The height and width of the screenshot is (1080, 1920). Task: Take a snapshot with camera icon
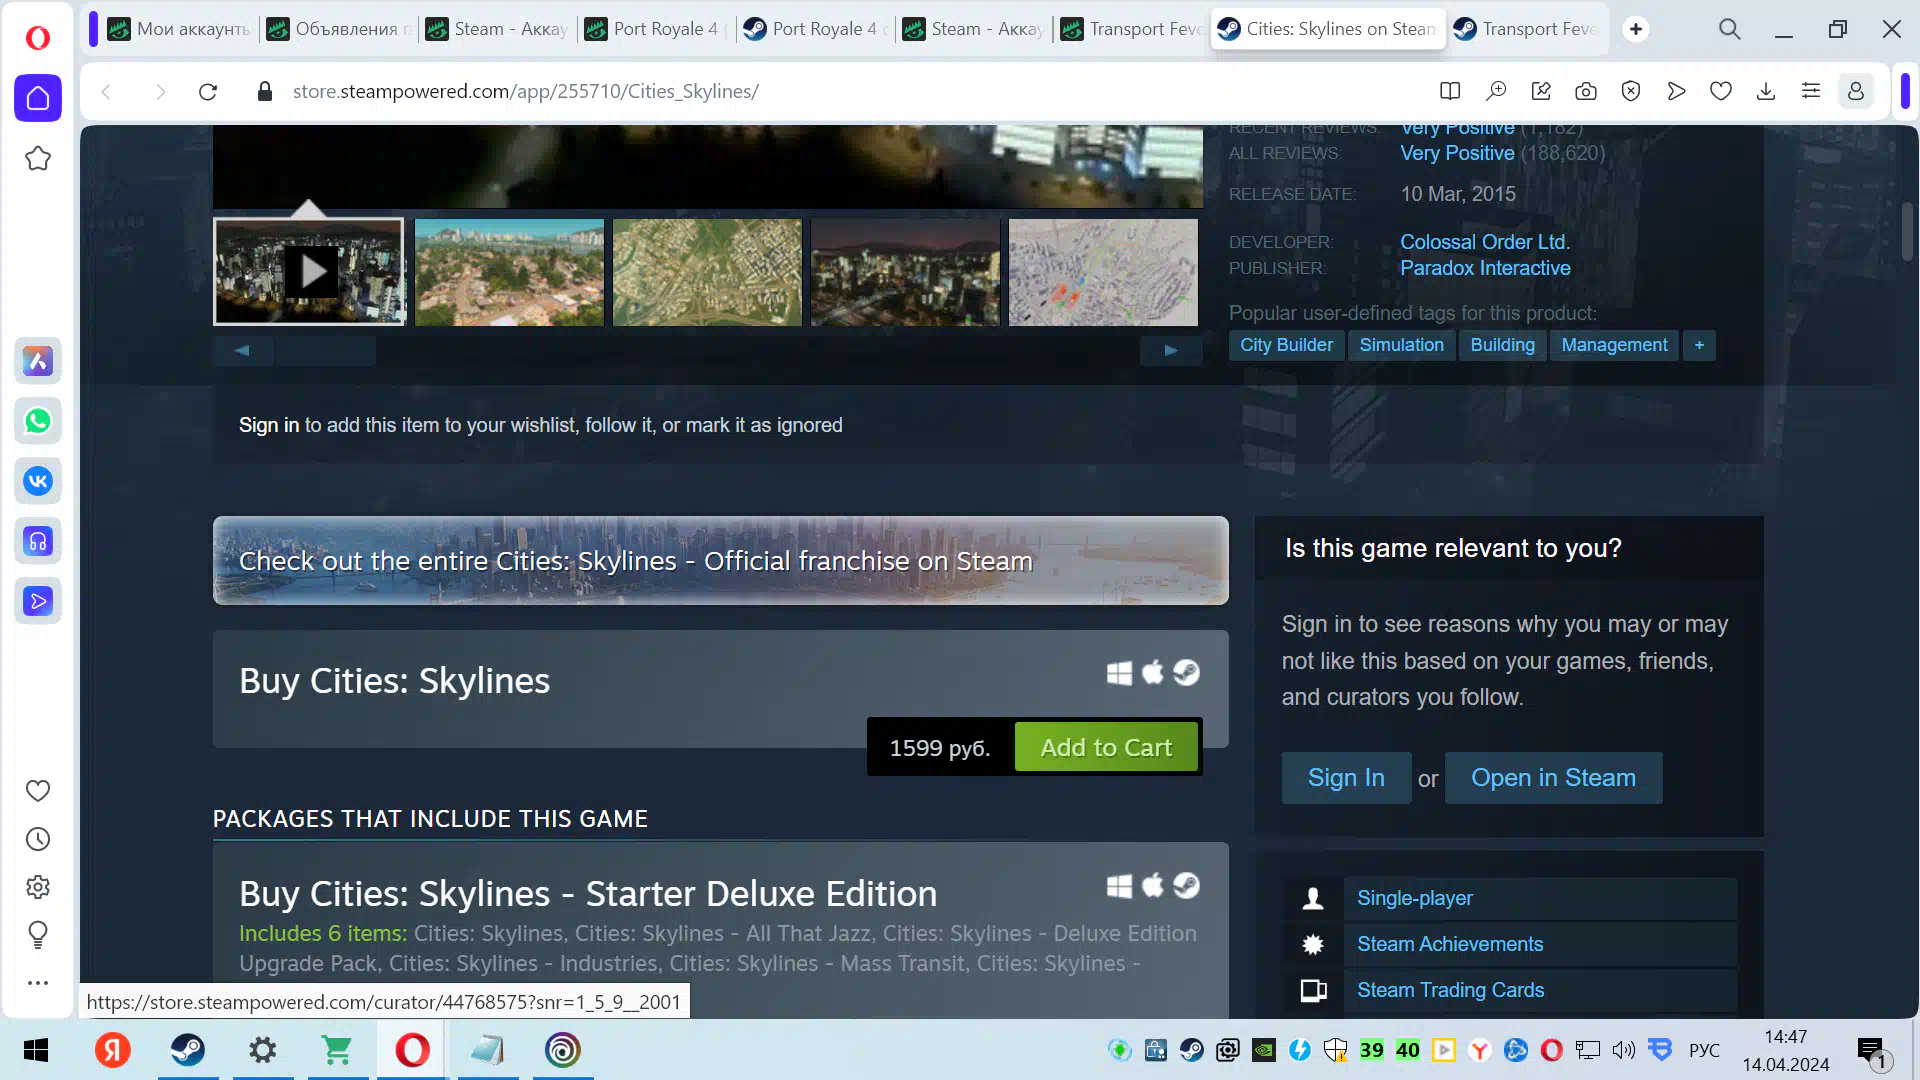(1586, 92)
